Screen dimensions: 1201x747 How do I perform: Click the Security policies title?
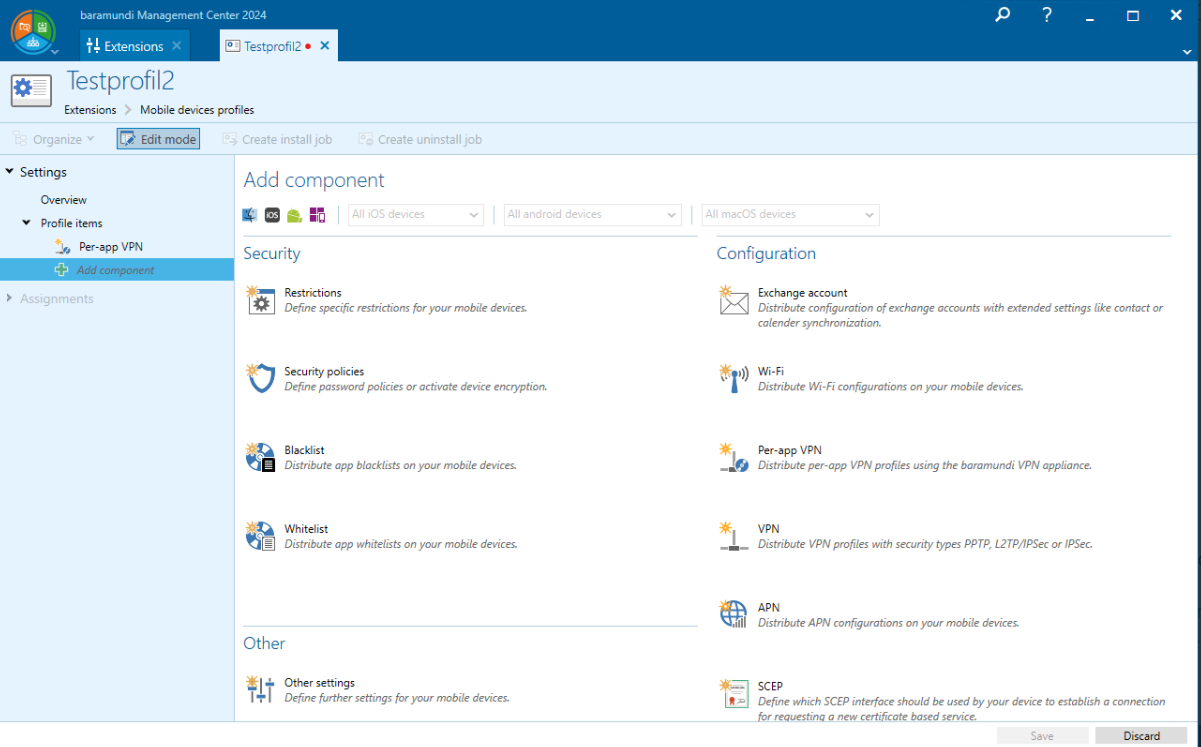coord(324,371)
